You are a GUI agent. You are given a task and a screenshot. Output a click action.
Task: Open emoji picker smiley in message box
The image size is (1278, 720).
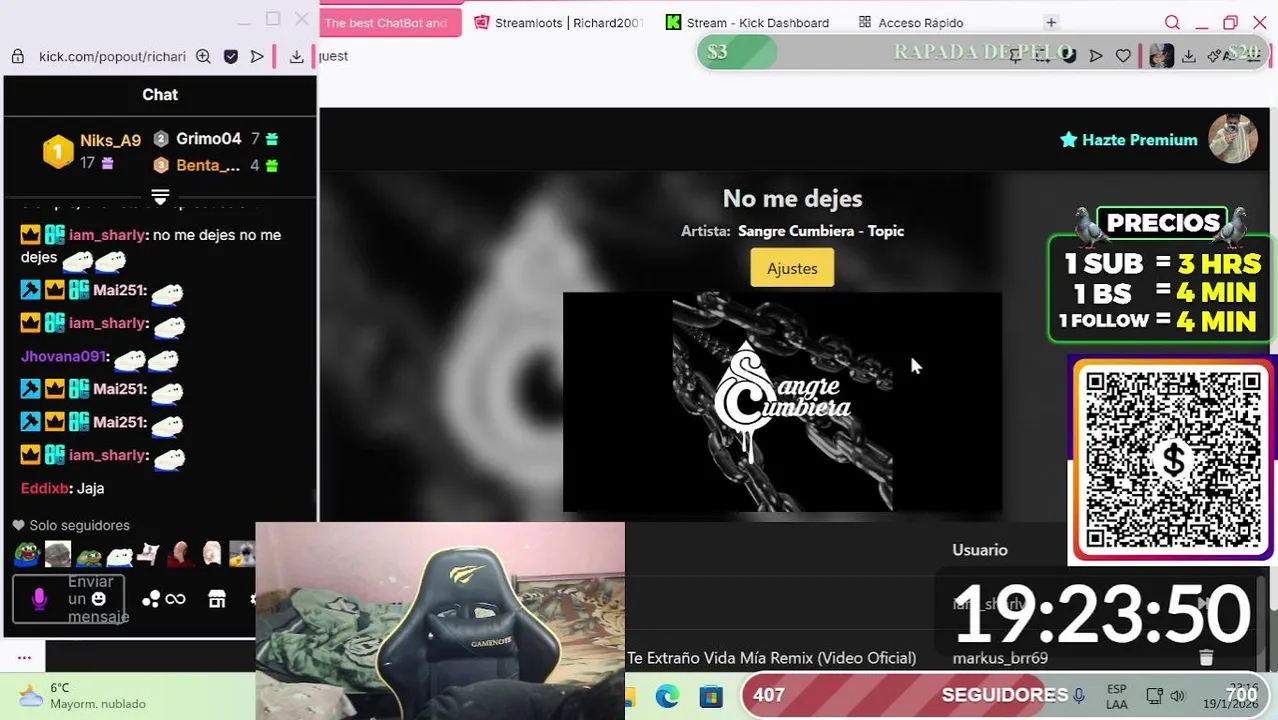pyautogui.click(x=98, y=599)
